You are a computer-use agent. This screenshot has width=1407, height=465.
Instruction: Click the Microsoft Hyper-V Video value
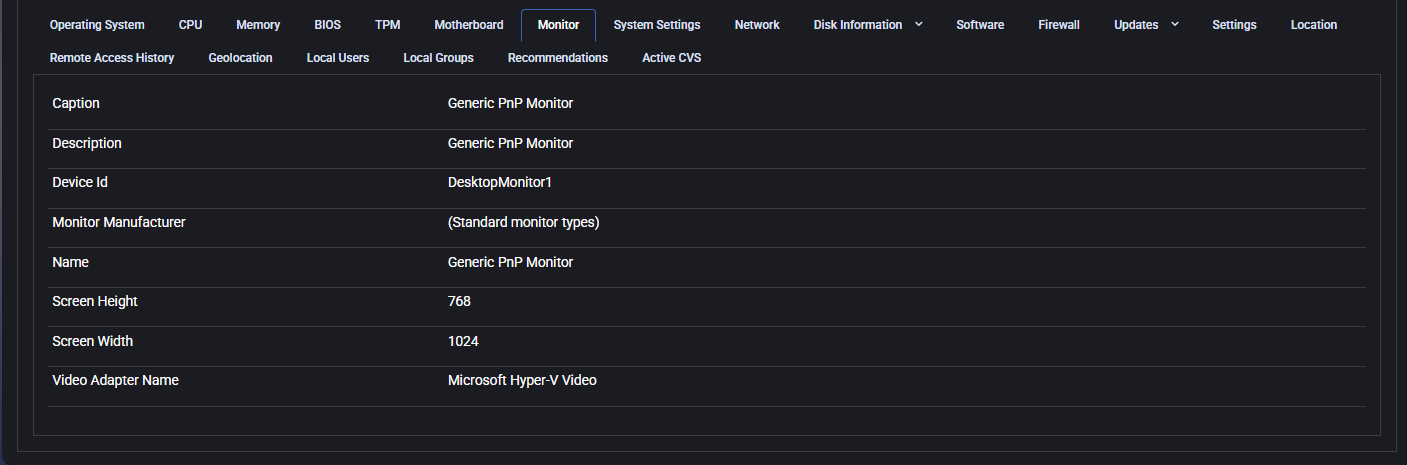[522, 380]
